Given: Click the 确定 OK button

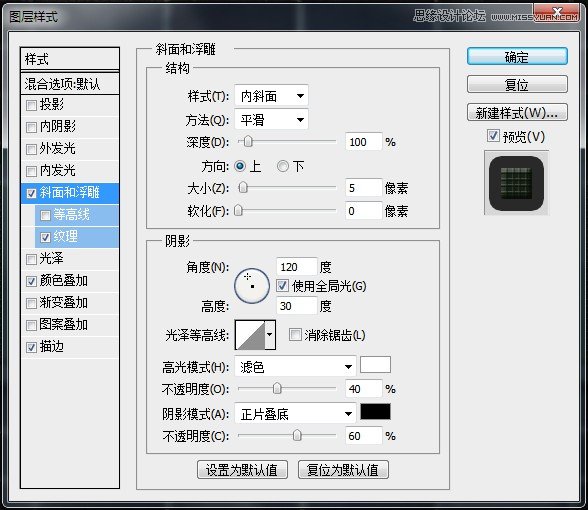Looking at the screenshot, I should tap(517, 57).
